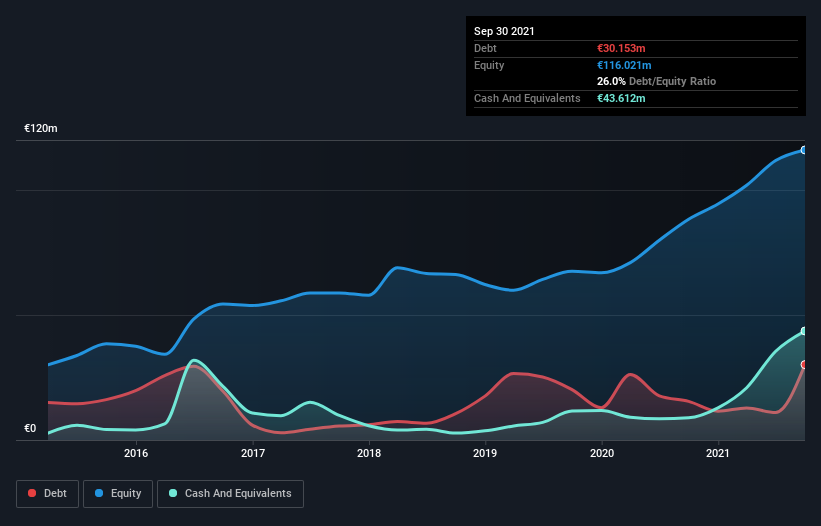Click the Equity row label in tooltip

(x=489, y=65)
